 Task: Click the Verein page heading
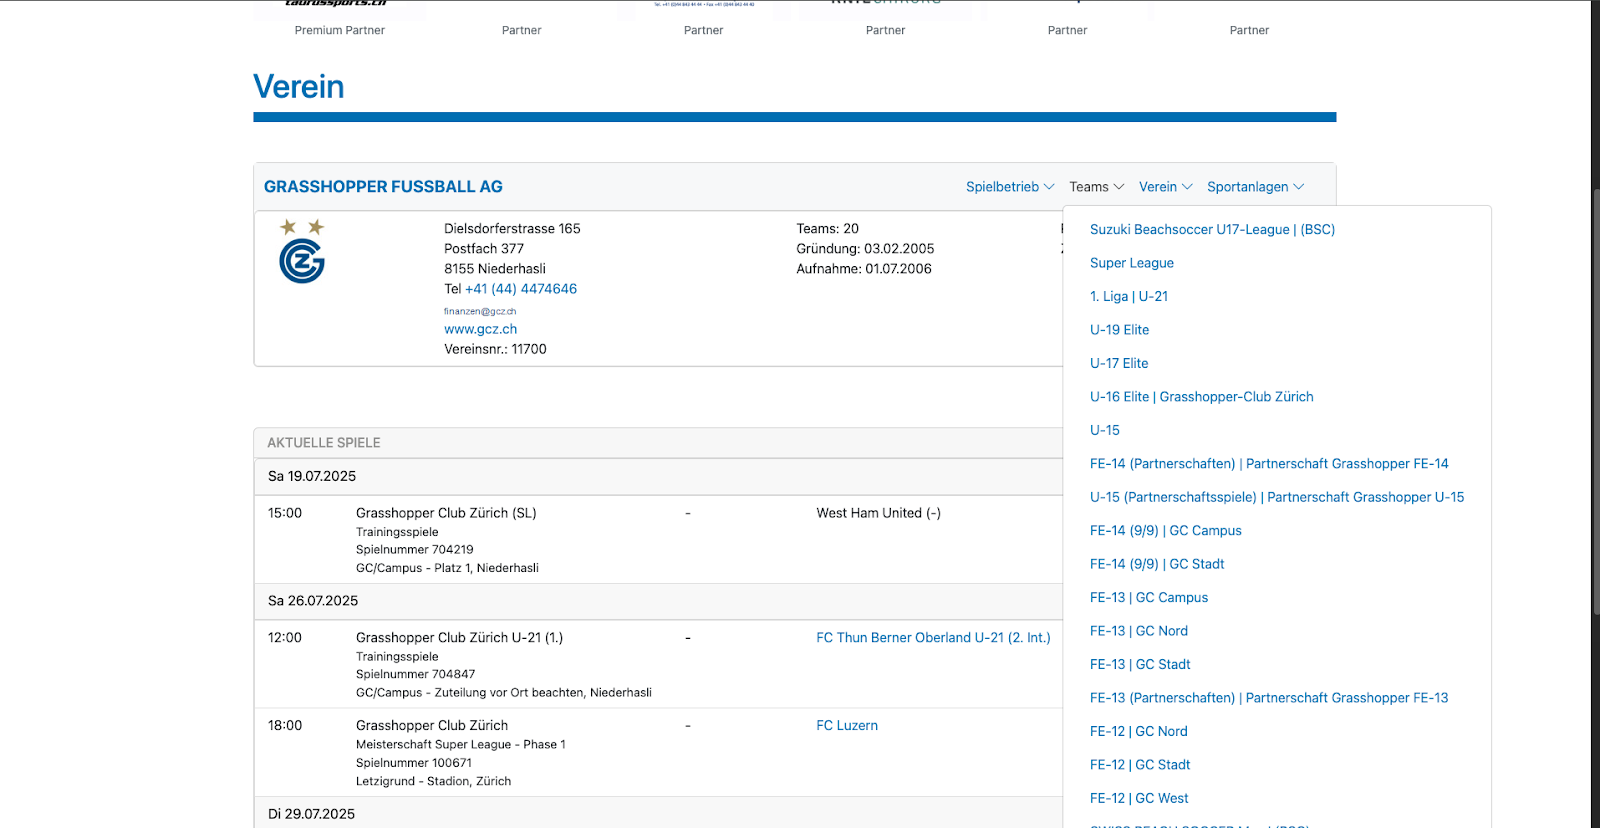coord(298,87)
